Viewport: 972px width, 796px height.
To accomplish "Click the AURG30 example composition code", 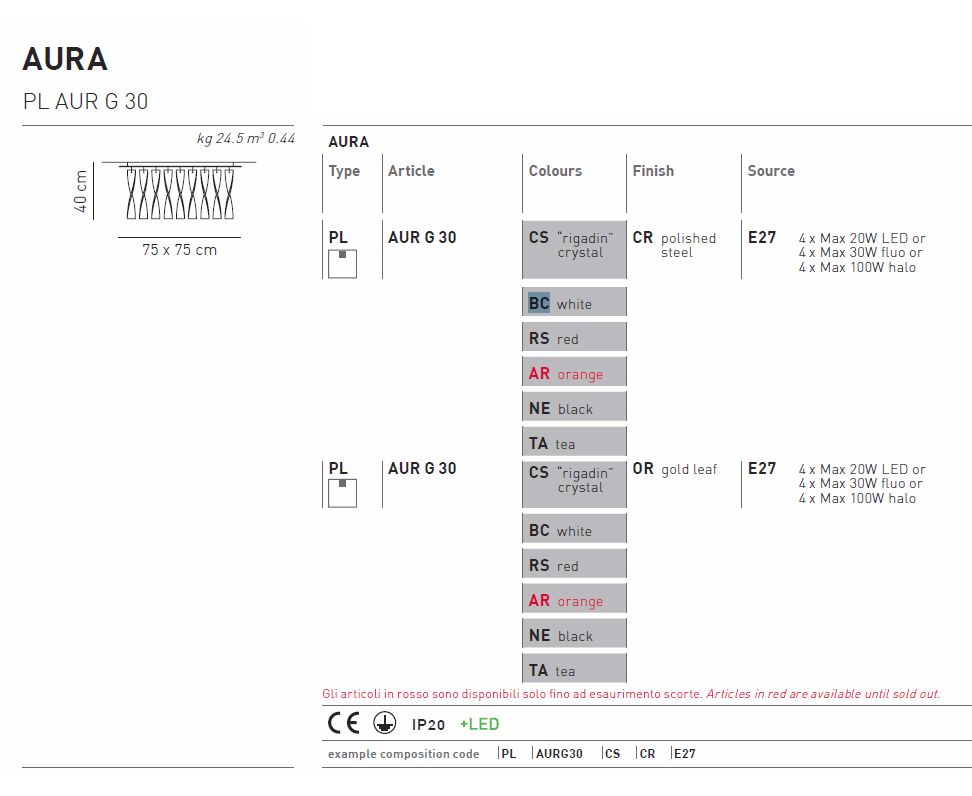I will pos(559,754).
